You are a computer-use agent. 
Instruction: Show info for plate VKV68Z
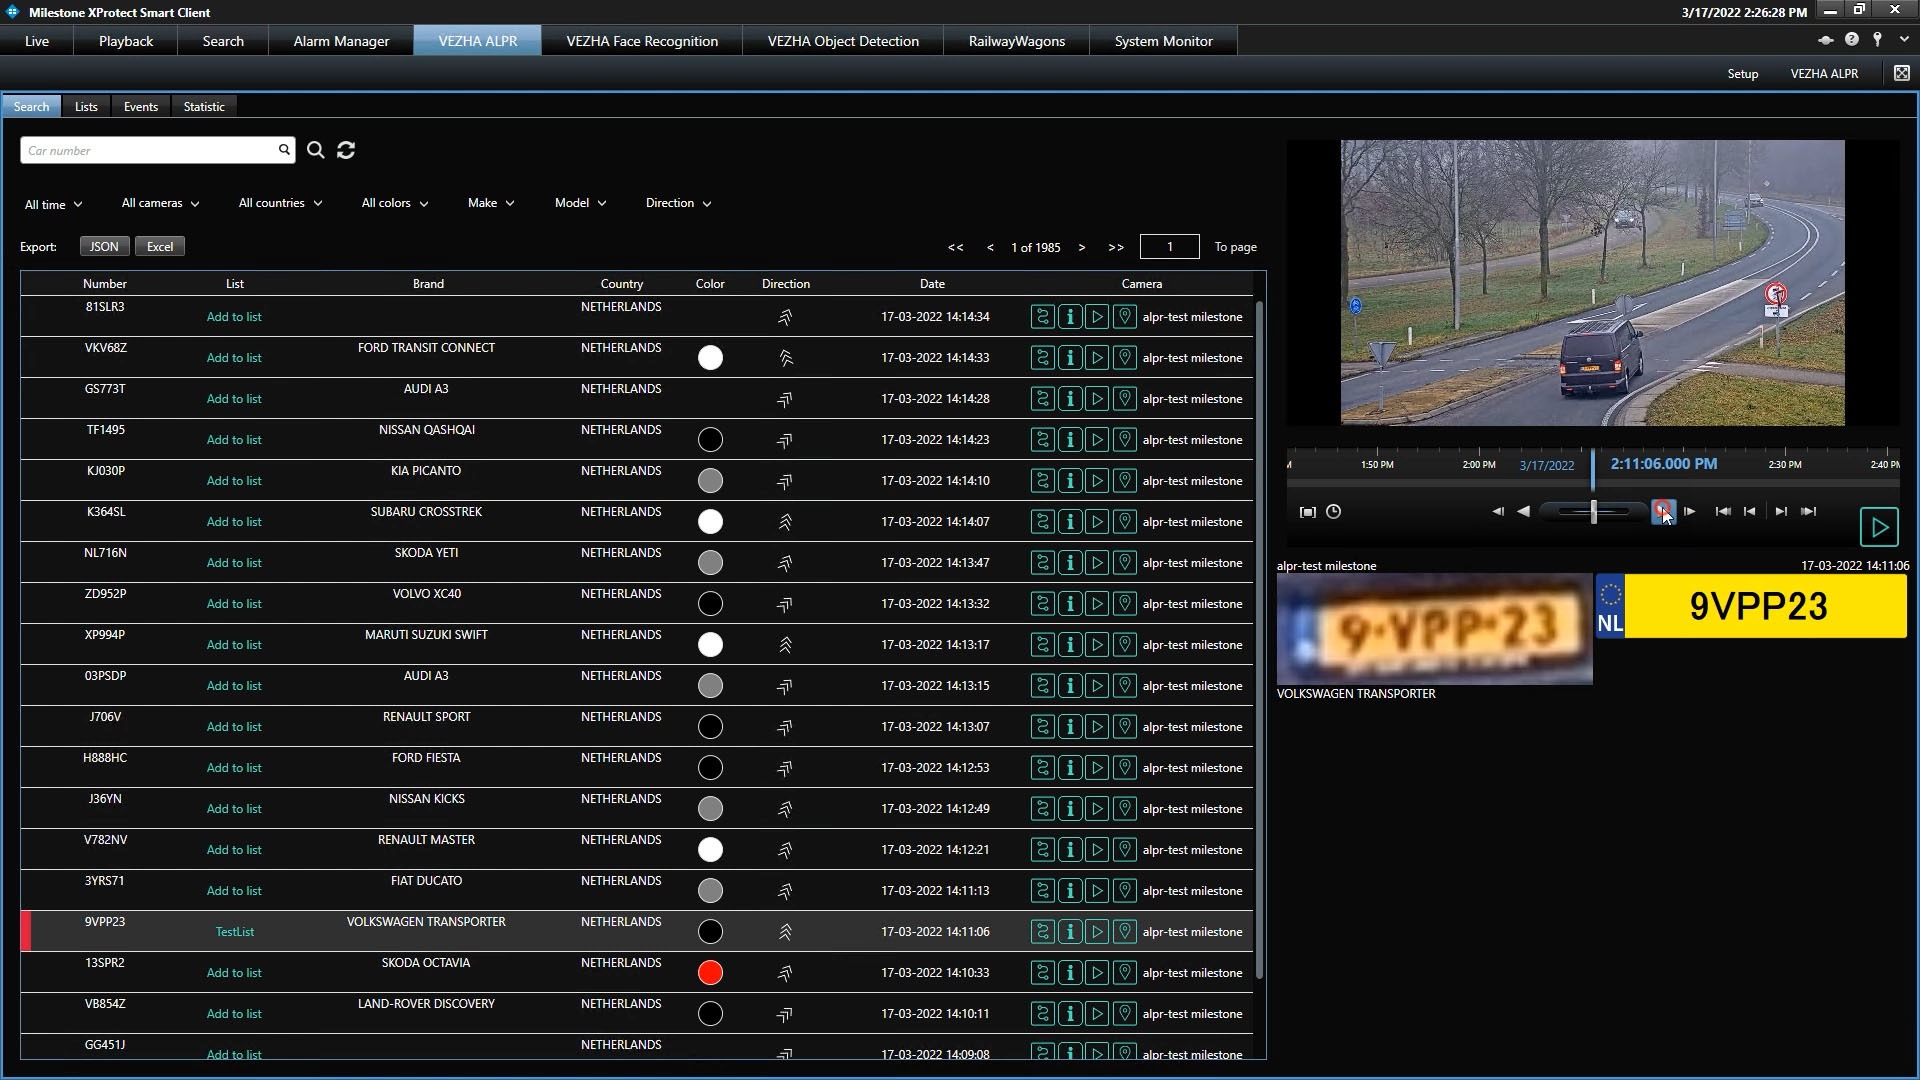click(1070, 358)
